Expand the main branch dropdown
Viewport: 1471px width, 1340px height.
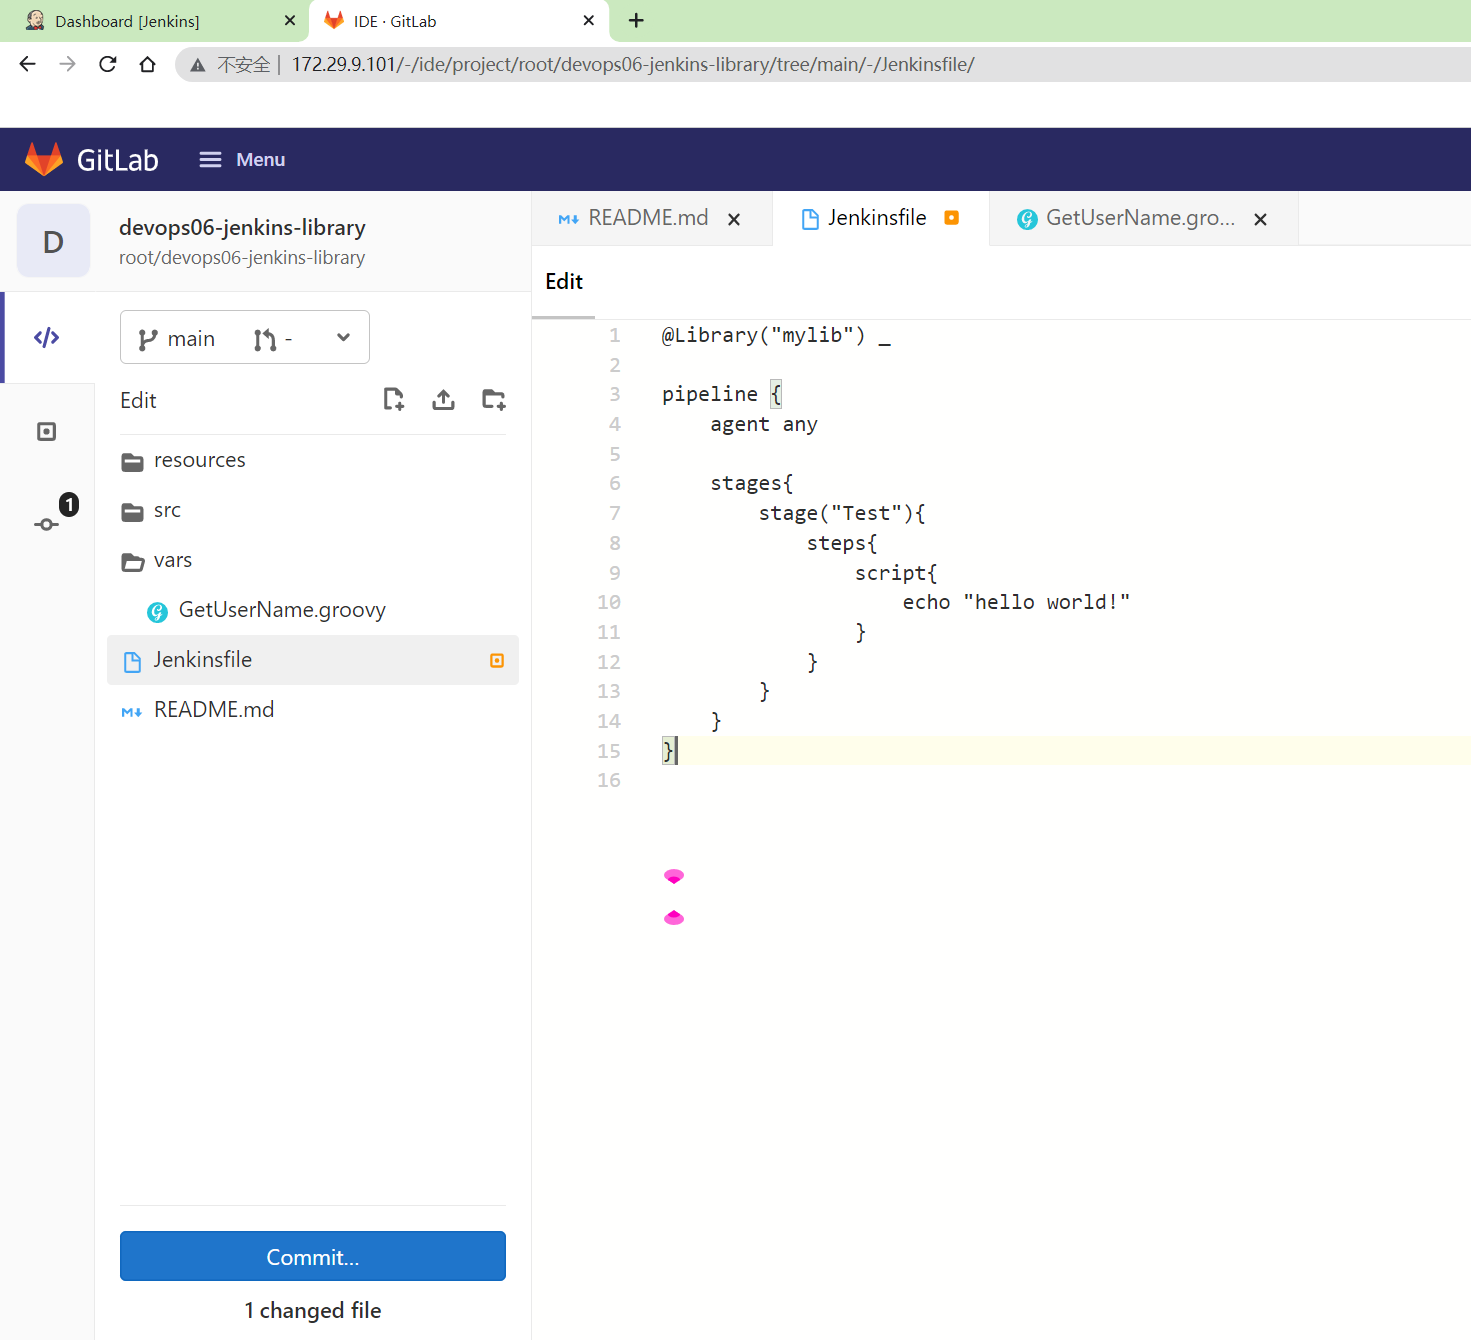[245, 337]
